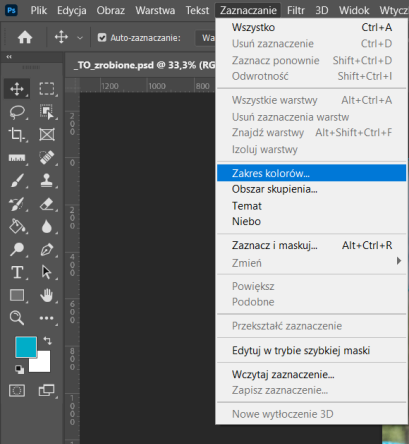Click the white background color swatch

(x=42, y=364)
